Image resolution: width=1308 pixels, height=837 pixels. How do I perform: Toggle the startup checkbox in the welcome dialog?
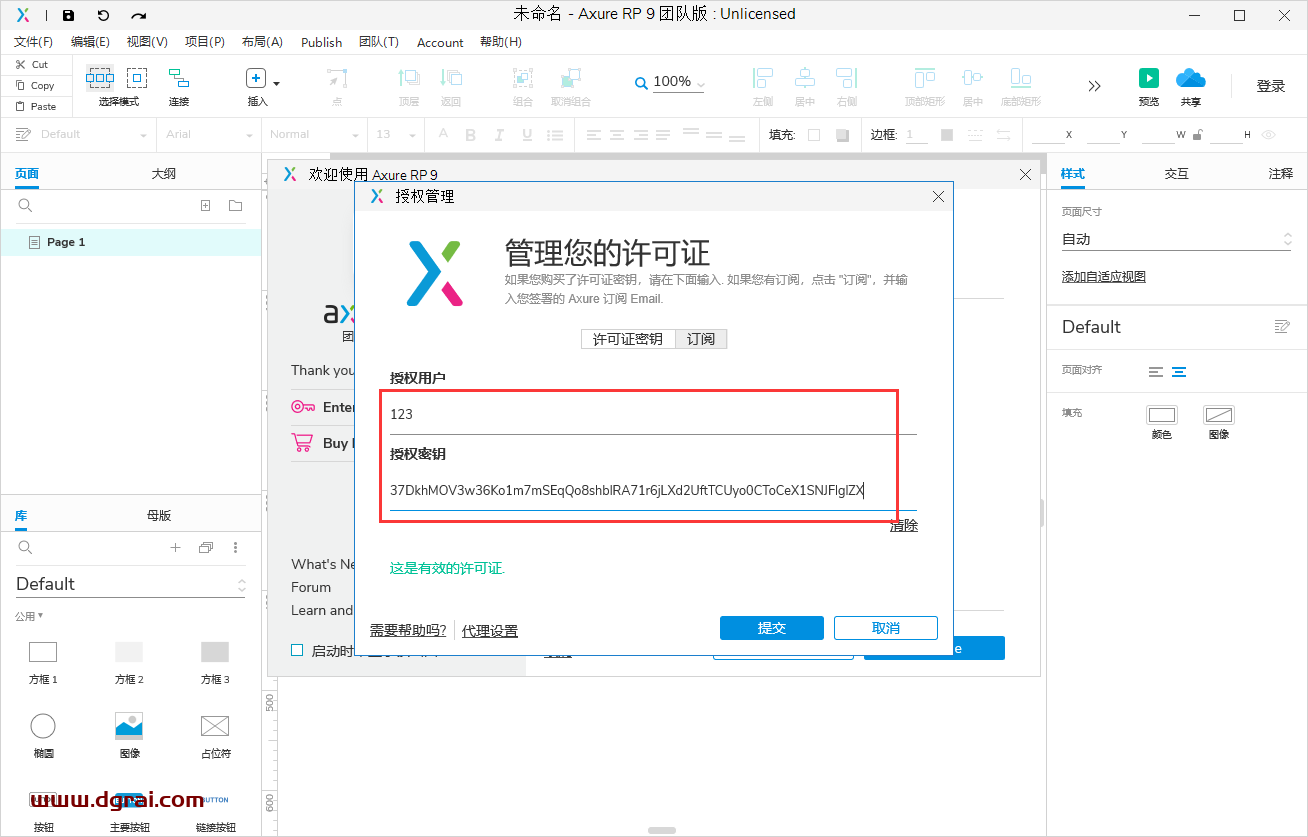tap(296, 649)
